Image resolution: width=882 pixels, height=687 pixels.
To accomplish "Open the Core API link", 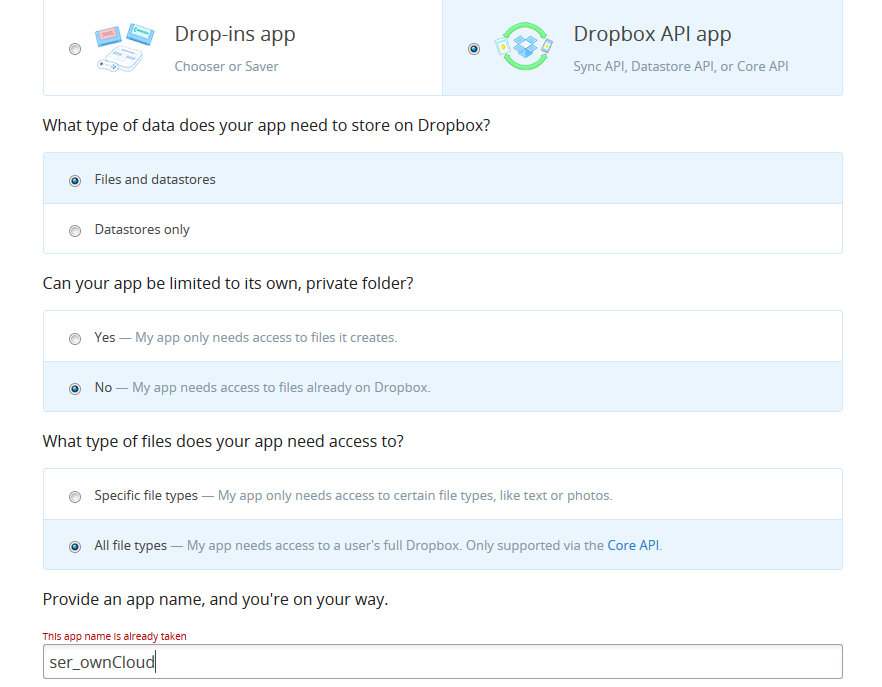I will coord(633,545).
